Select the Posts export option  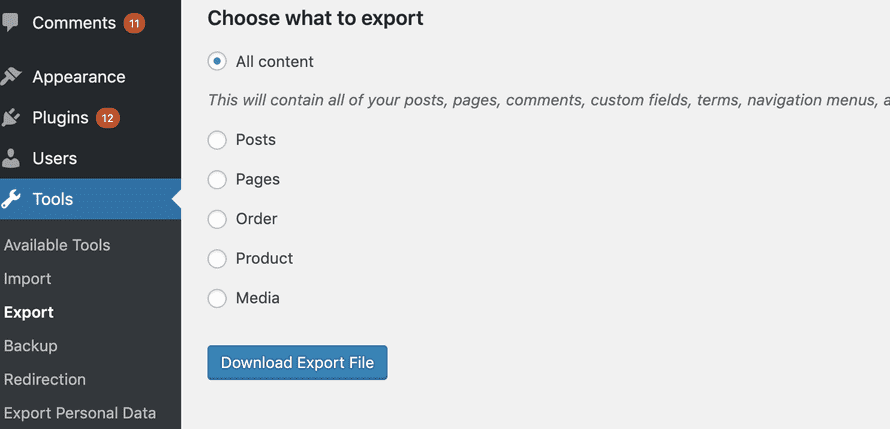[217, 140]
